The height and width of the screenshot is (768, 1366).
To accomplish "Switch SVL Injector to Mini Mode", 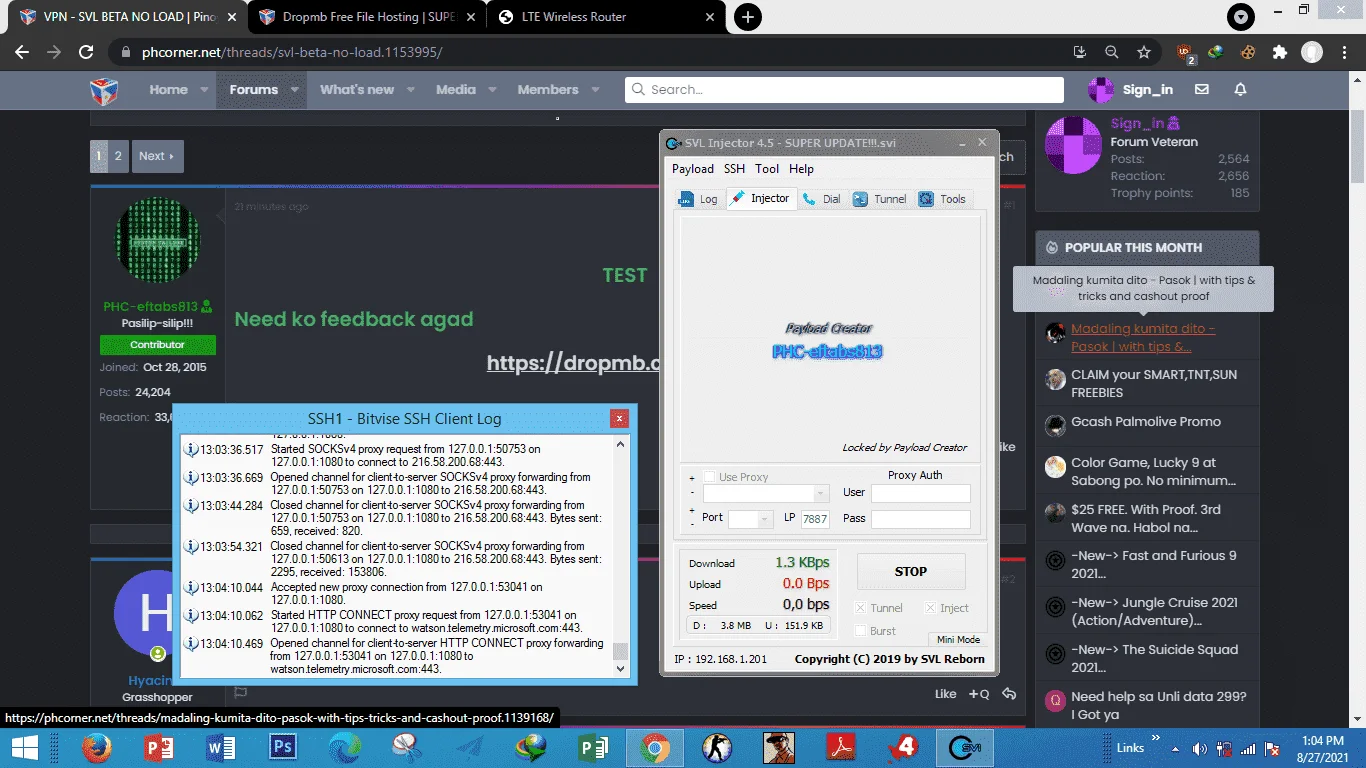I will pos(956,639).
